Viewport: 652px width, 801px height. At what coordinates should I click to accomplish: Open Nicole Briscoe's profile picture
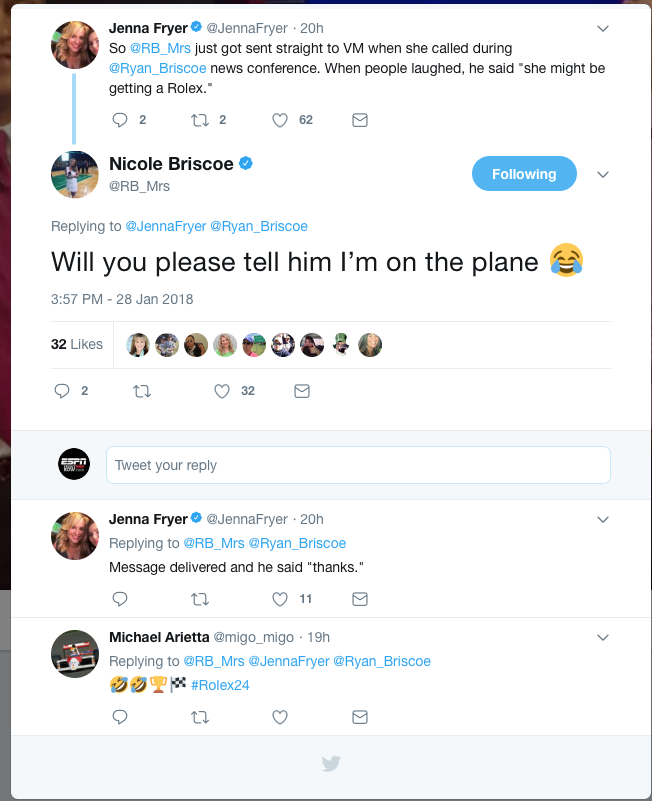(x=75, y=175)
